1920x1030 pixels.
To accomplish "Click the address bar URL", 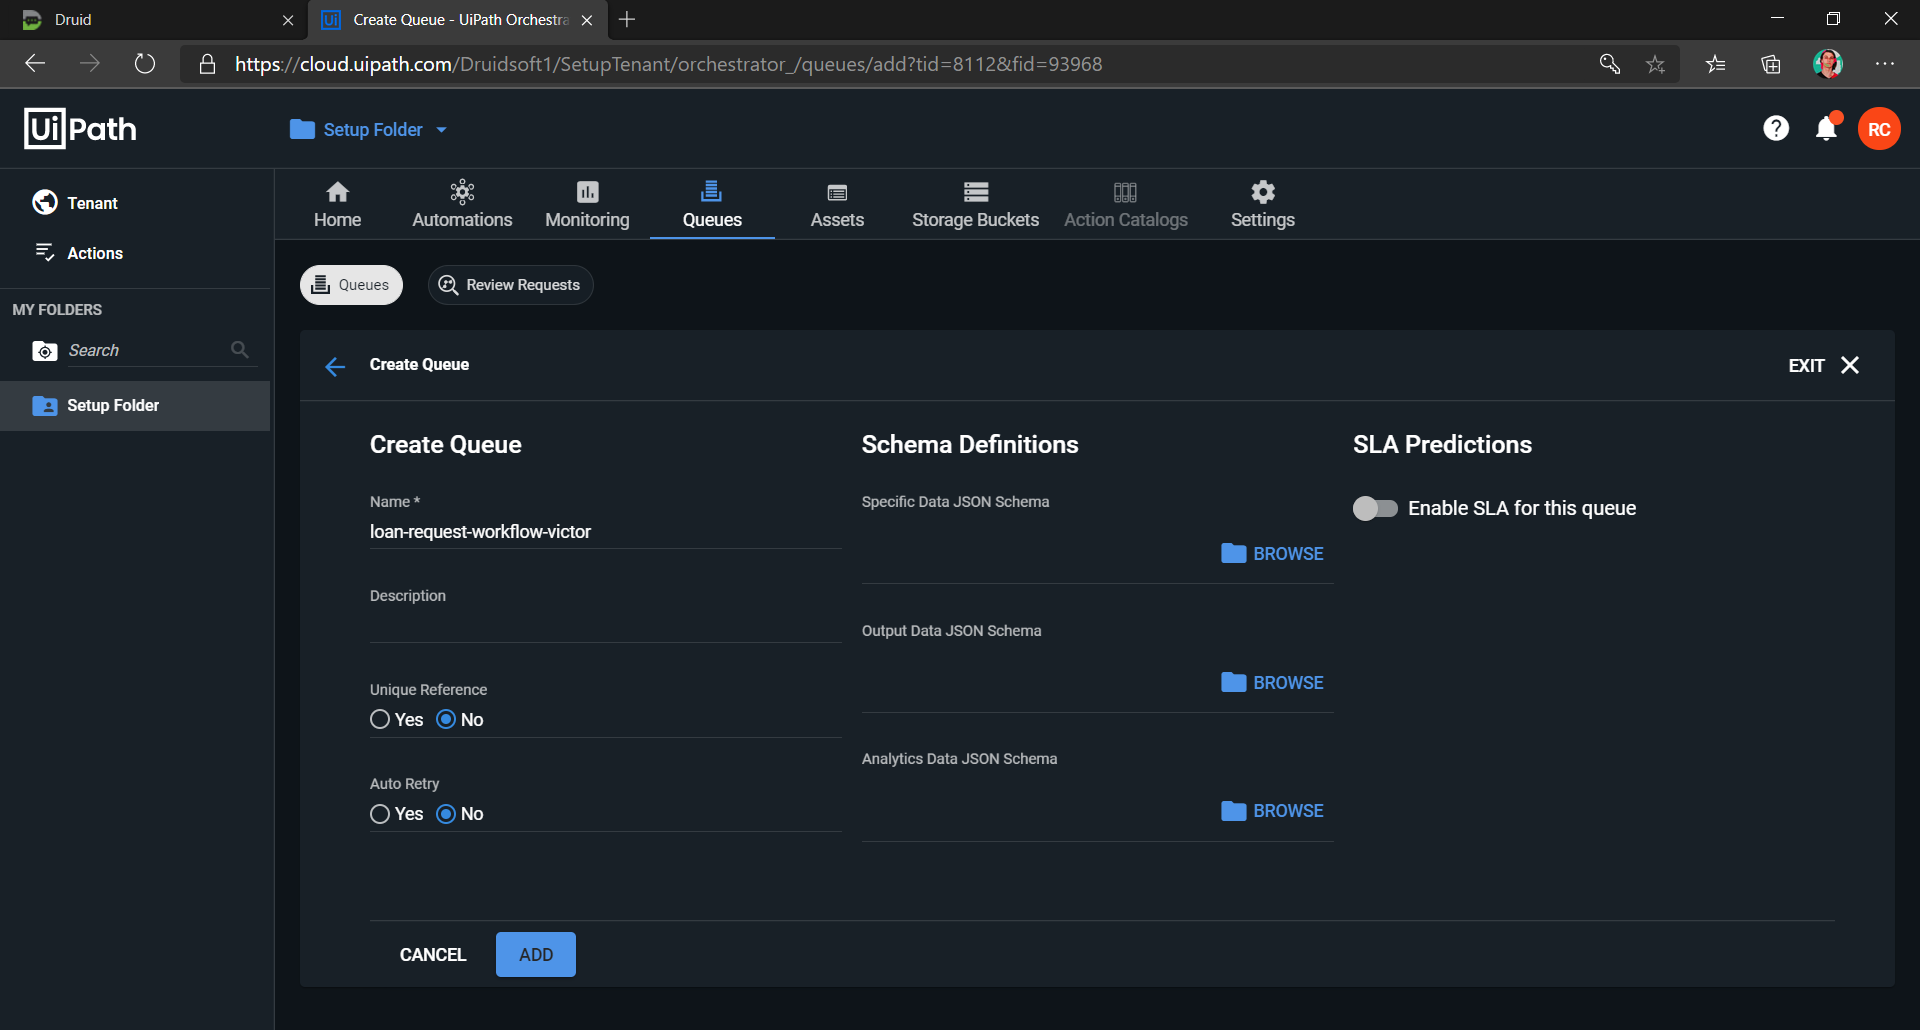I will coord(668,64).
